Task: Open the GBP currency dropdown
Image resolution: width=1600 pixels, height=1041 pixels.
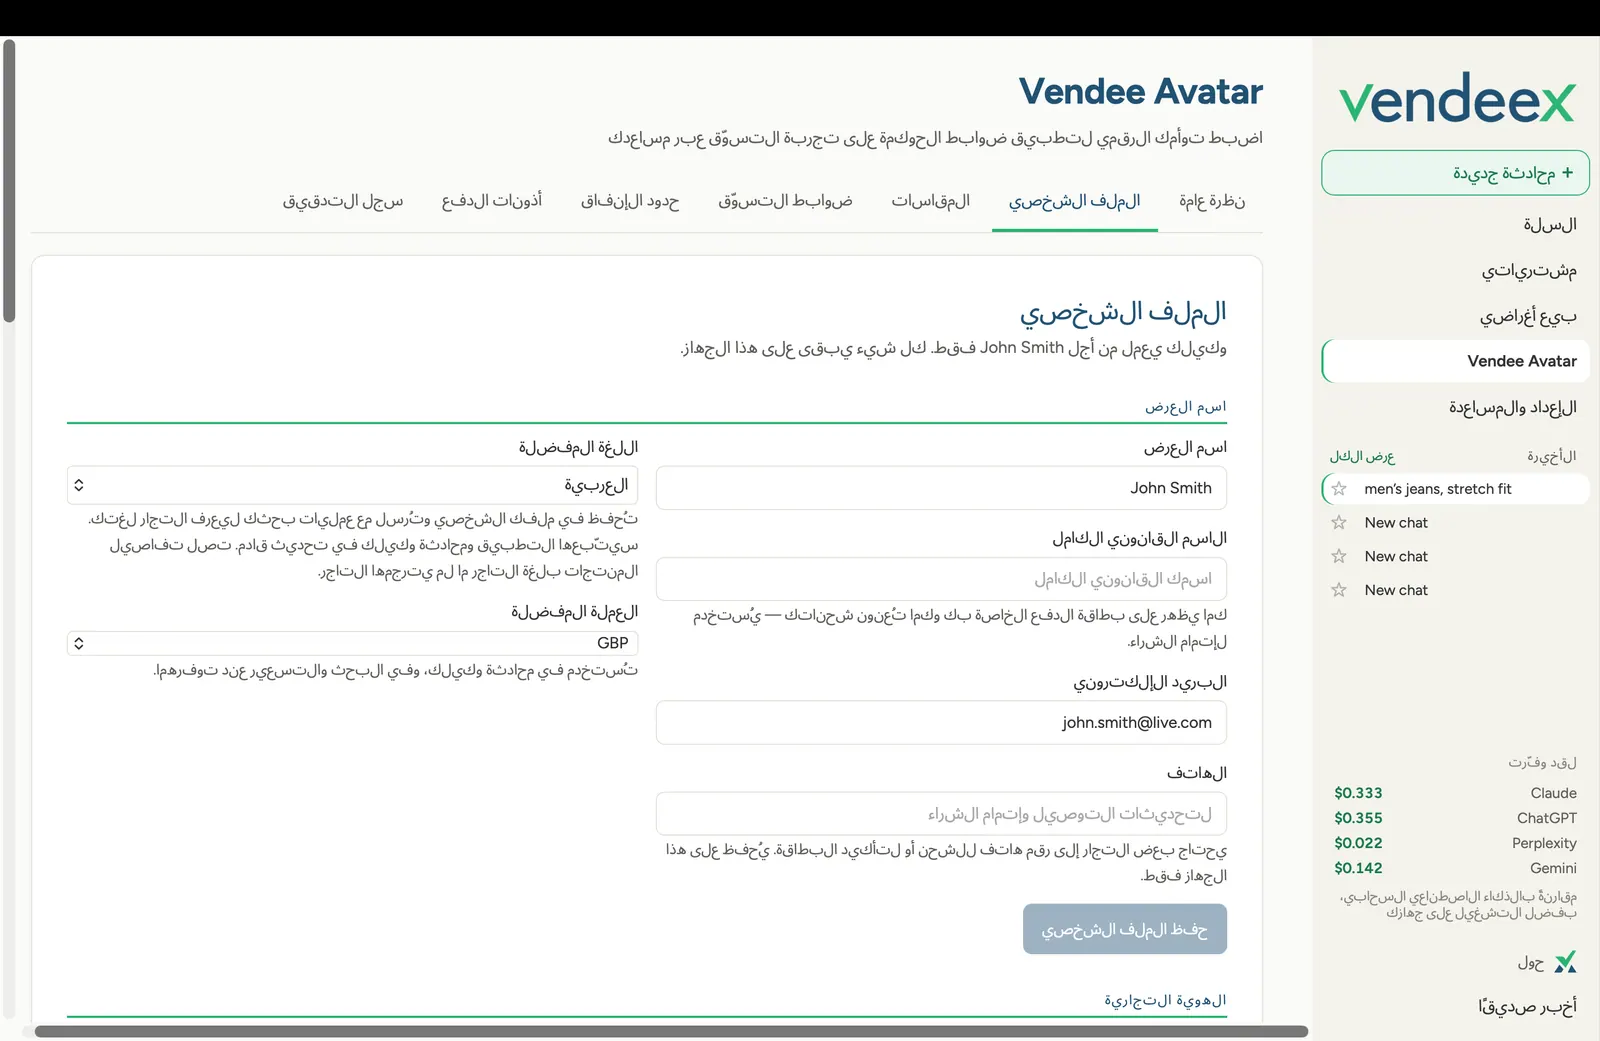Action: (353, 643)
